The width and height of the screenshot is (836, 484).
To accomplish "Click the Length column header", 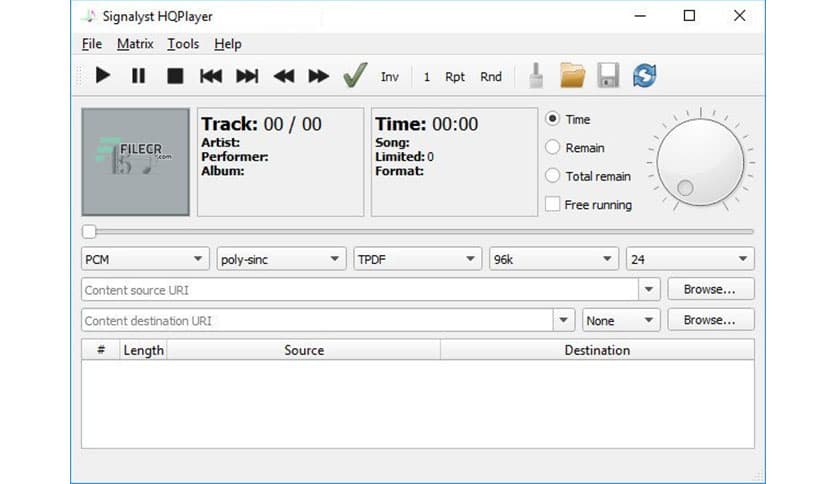I will 143,350.
